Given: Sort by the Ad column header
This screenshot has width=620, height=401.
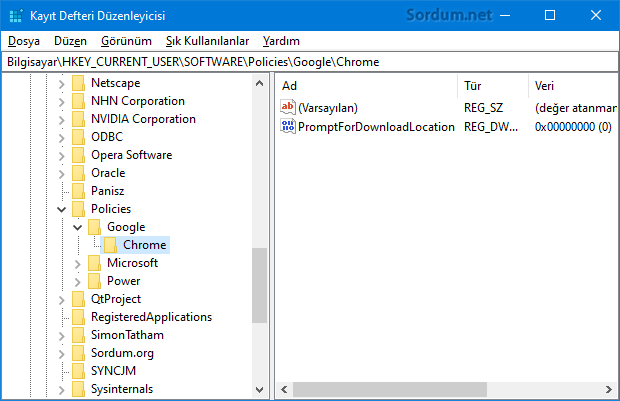Looking at the screenshot, I should [x=366, y=86].
